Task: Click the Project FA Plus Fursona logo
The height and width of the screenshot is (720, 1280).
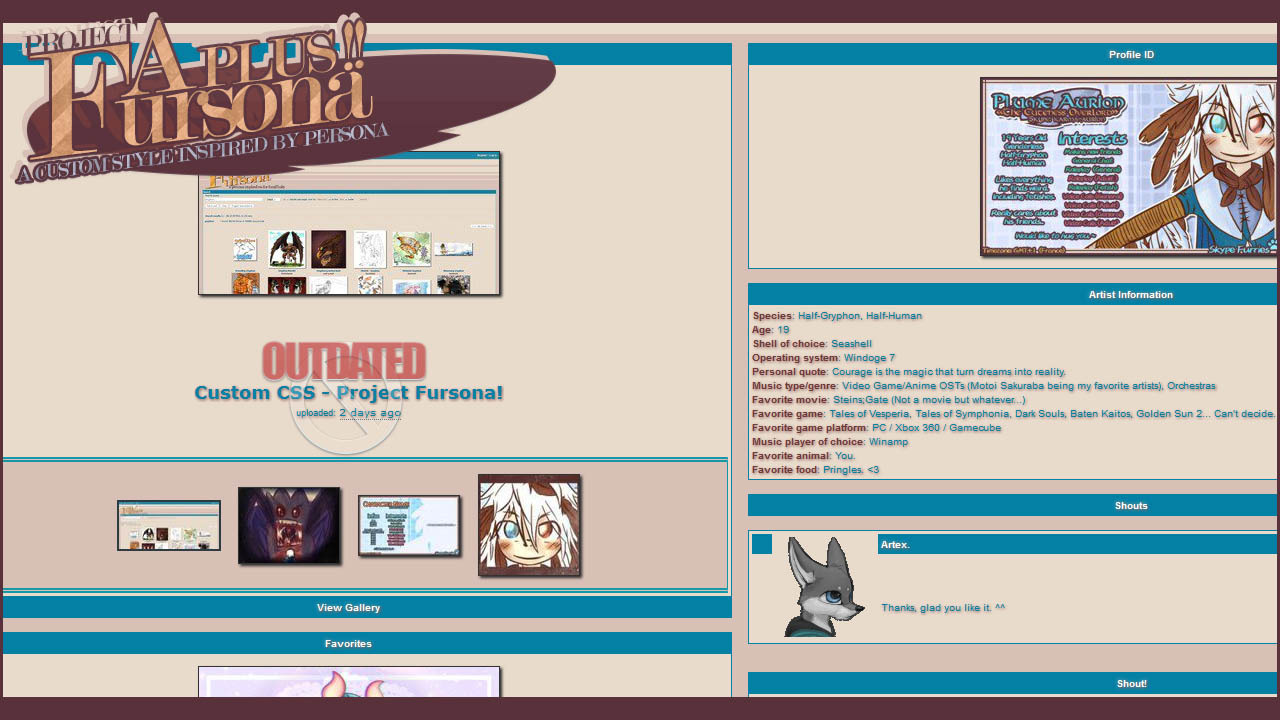Action: coord(285,98)
